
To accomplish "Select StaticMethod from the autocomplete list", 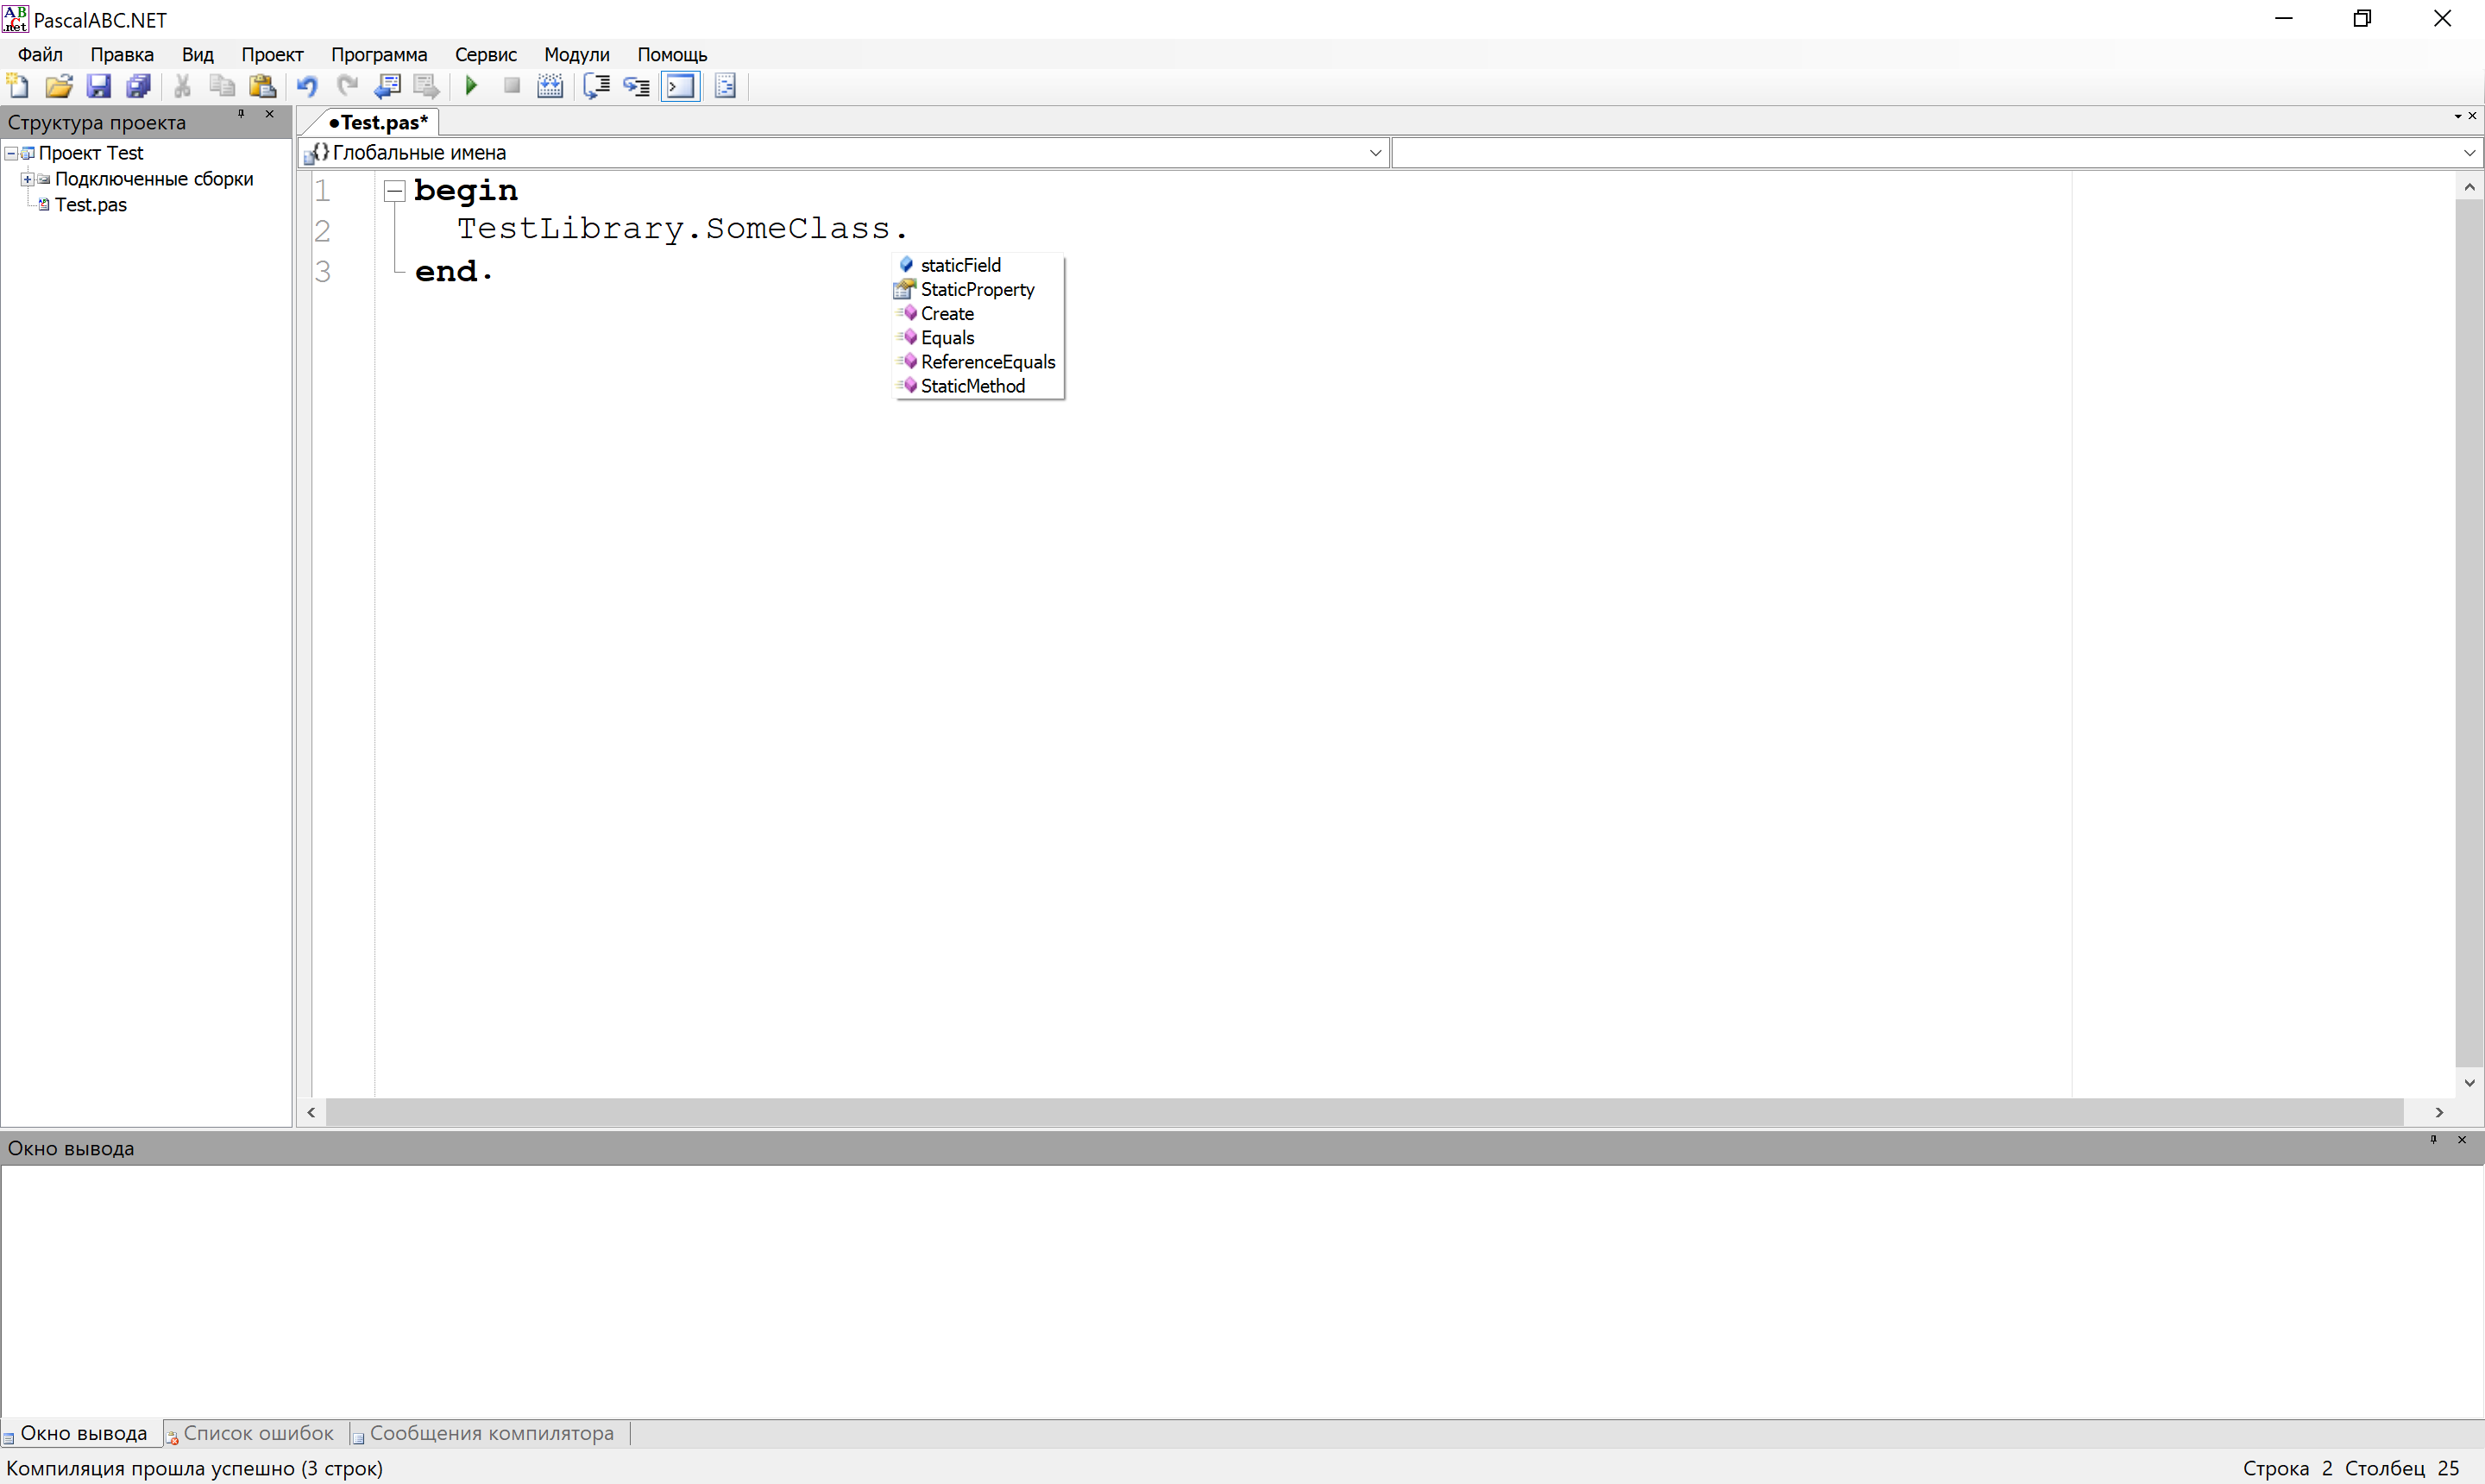I will [972, 386].
